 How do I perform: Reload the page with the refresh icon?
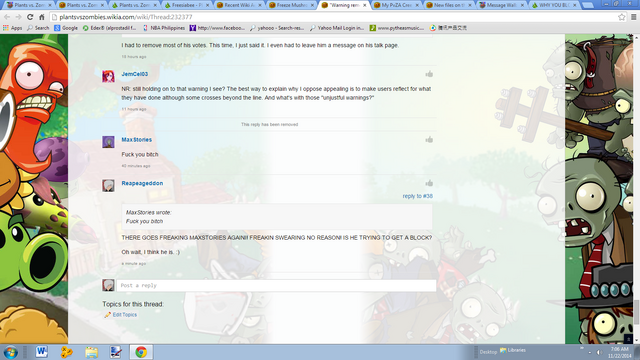[x=30, y=17]
